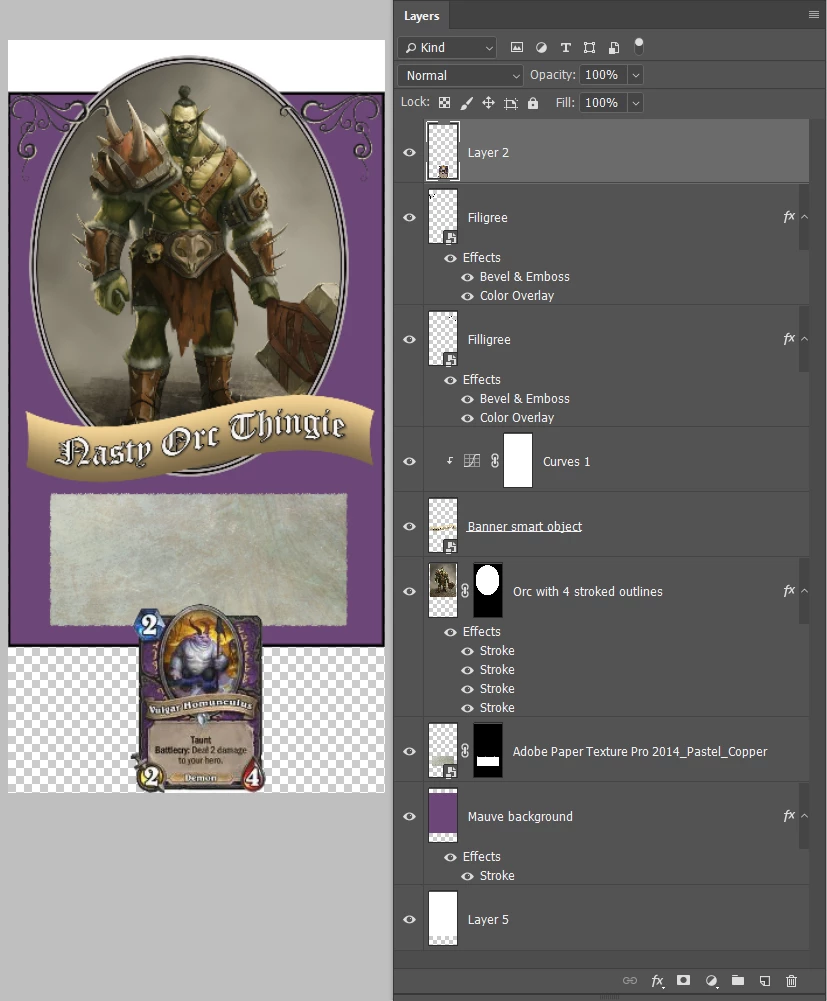This screenshot has height=1001, width=827.
Task: Click Curves 1 white mask thumbnail
Action: pos(518,460)
